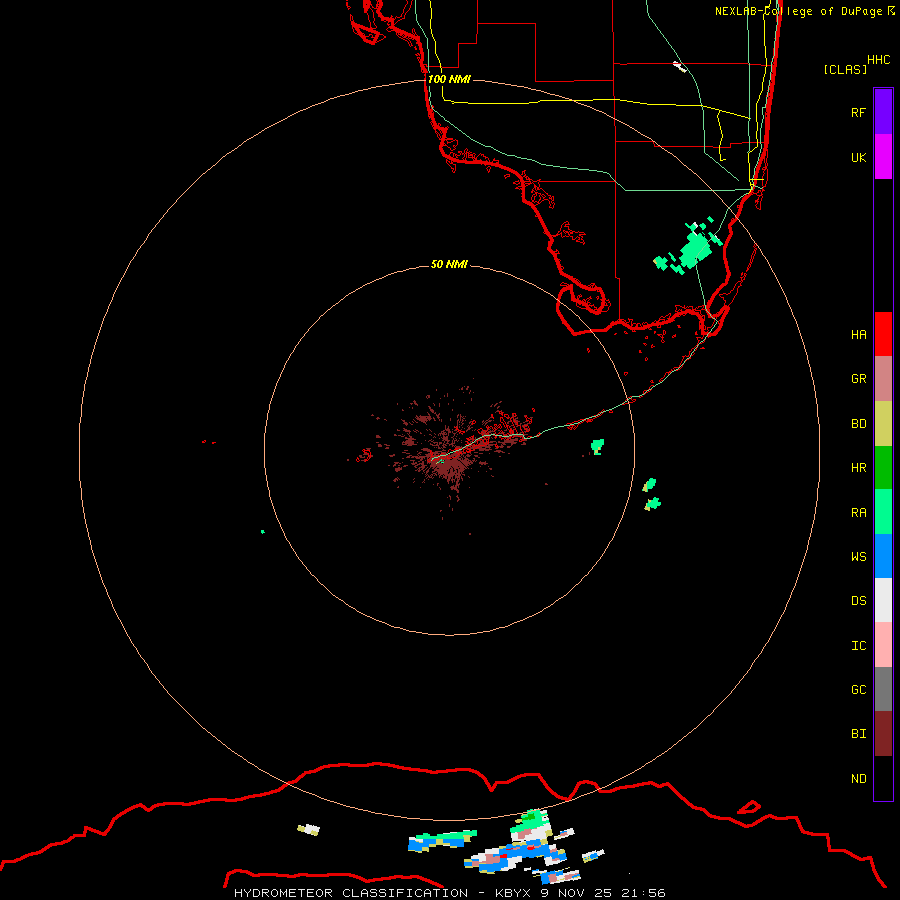Click the "ND" legend label
Screen dimensions: 900x900
[x=858, y=779]
